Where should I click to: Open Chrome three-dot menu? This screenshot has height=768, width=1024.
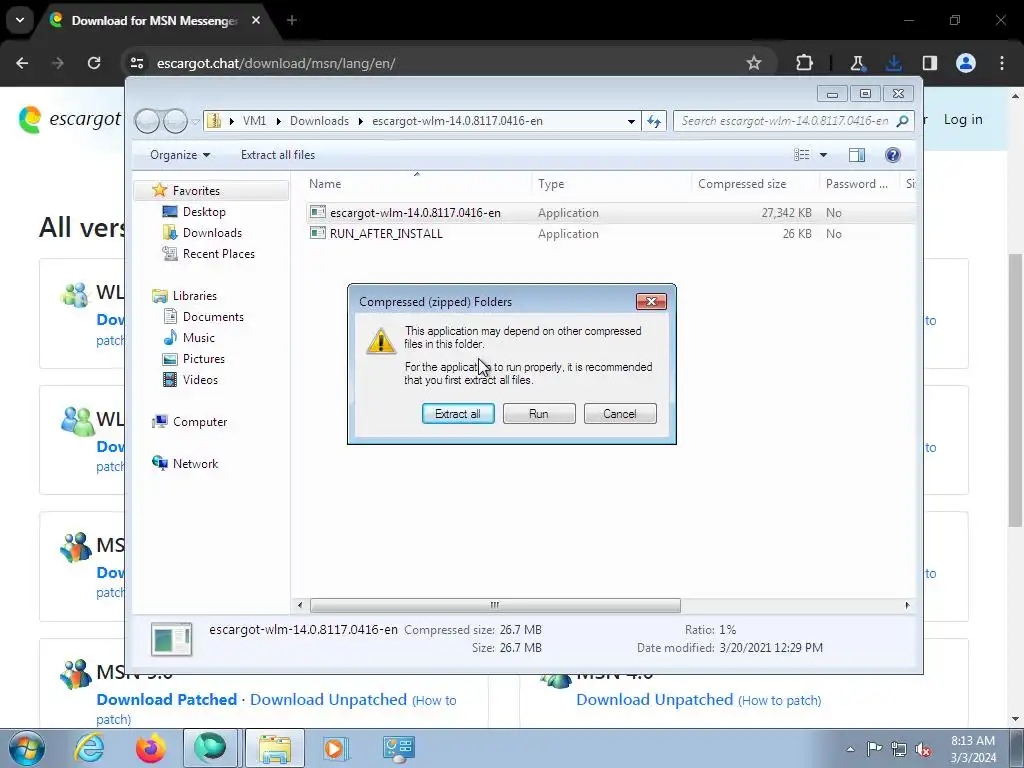tap(1002, 63)
